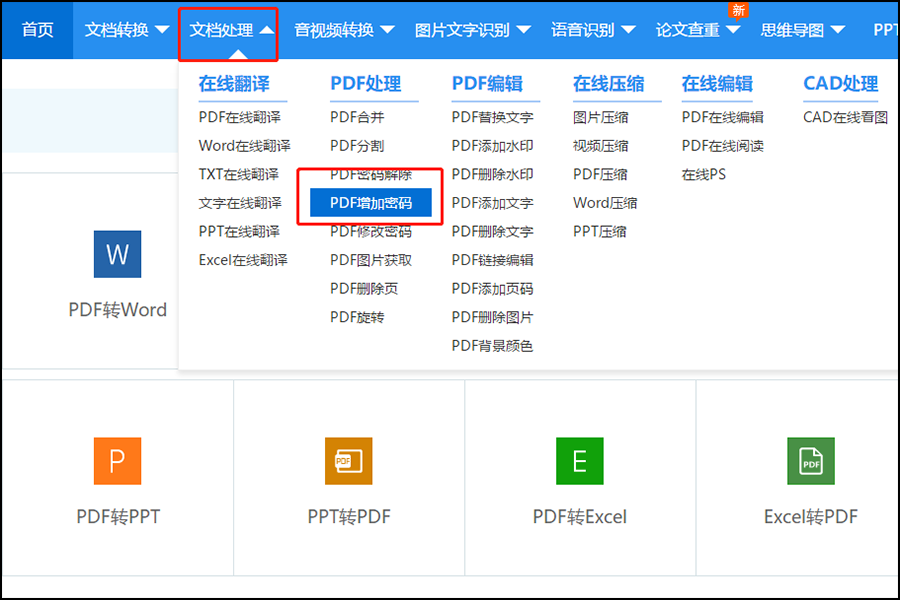900x600 pixels.
Task: Open the PPT转PDF text link
Action: coord(349,517)
